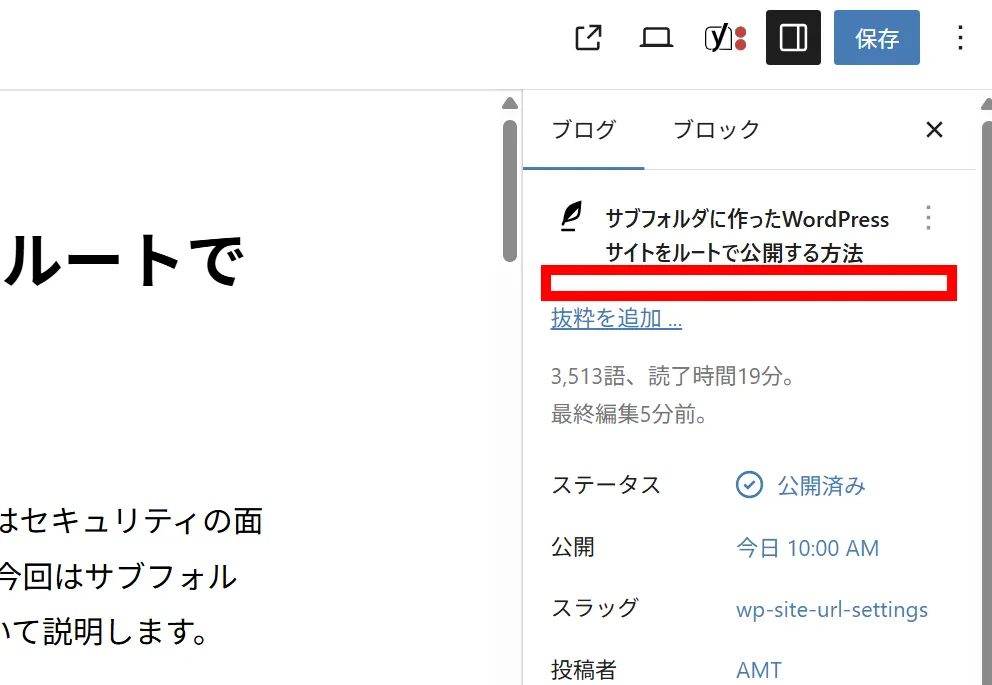Open post actions menu beside the title
The height and width of the screenshot is (685, 992).
(x=928, y=218)
